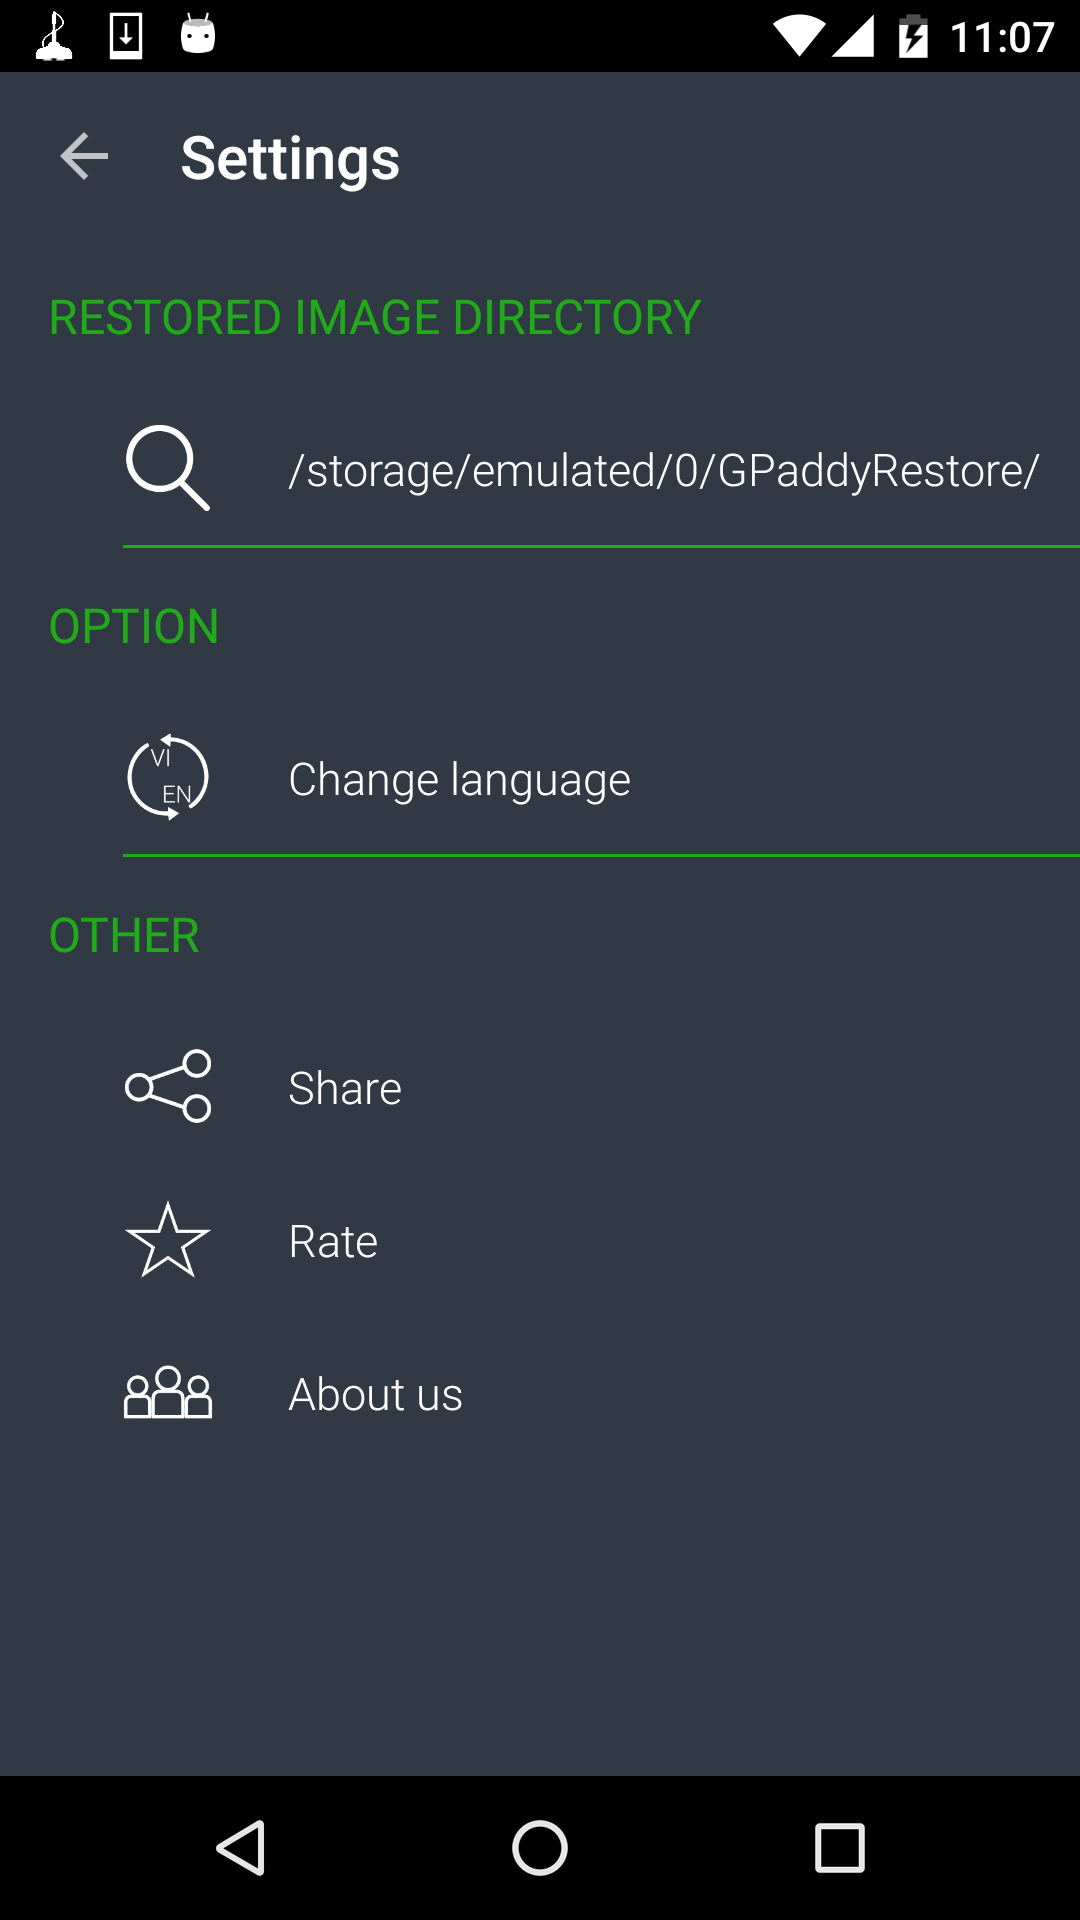Tap the magnifying glass search icon
Screen dimensions: 1080x1920
pyautogui.click(x=167, y=468)
